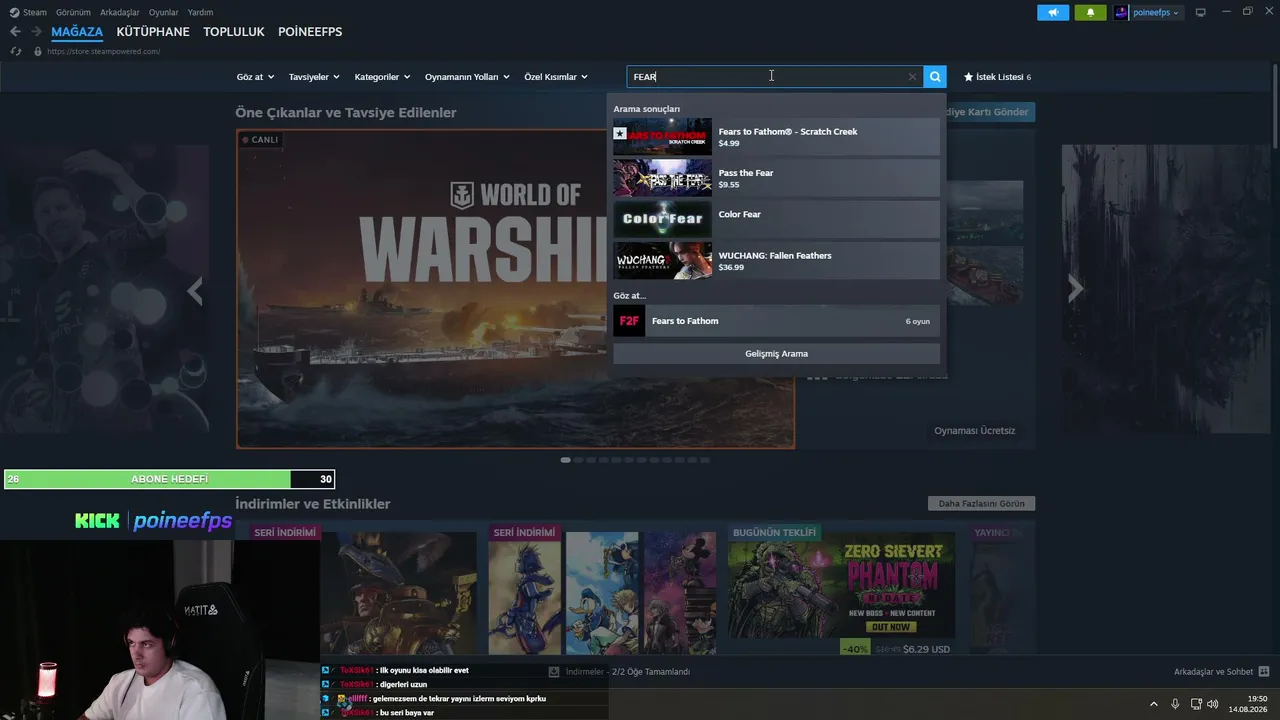This screenshot has width=1280, height=720.
Task: Open the World of Warships featured banner
Action: coord(516,289)
